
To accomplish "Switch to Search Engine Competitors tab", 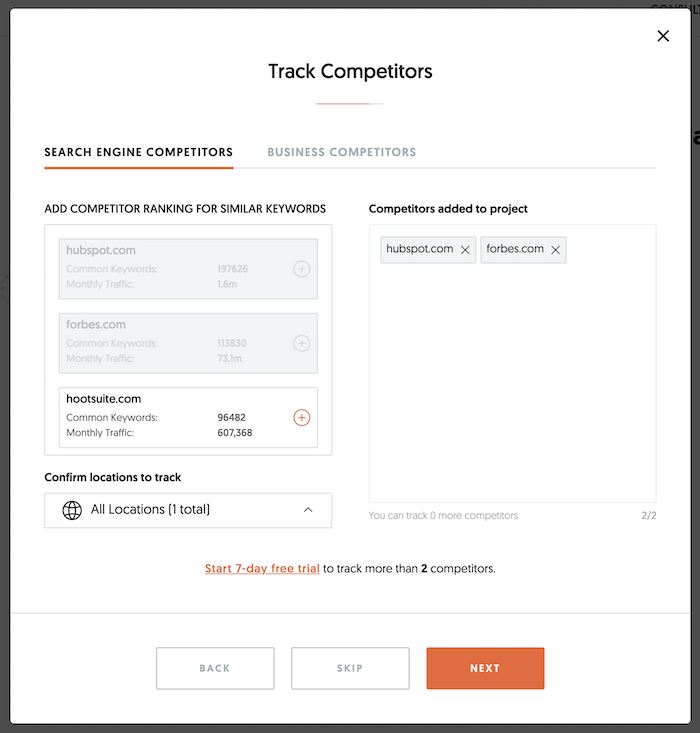I will click(x=139, y=153).
